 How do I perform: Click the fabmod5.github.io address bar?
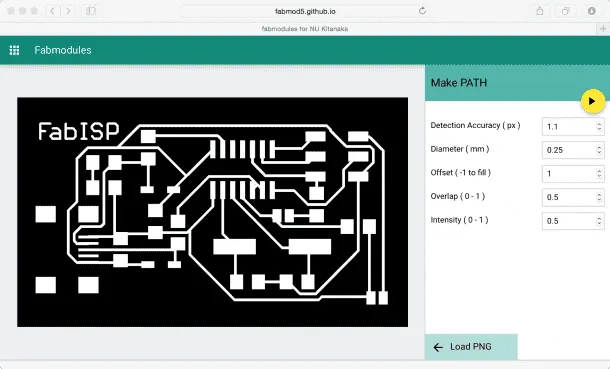point(305,11)
